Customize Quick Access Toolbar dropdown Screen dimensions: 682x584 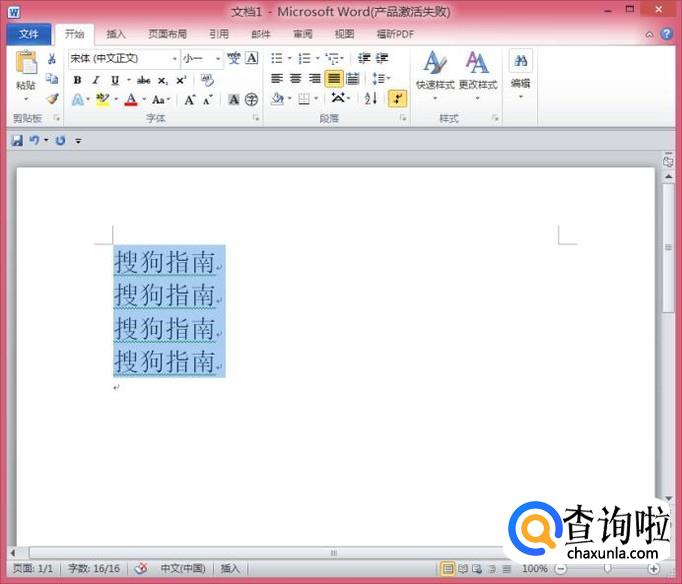click(78, 141)
